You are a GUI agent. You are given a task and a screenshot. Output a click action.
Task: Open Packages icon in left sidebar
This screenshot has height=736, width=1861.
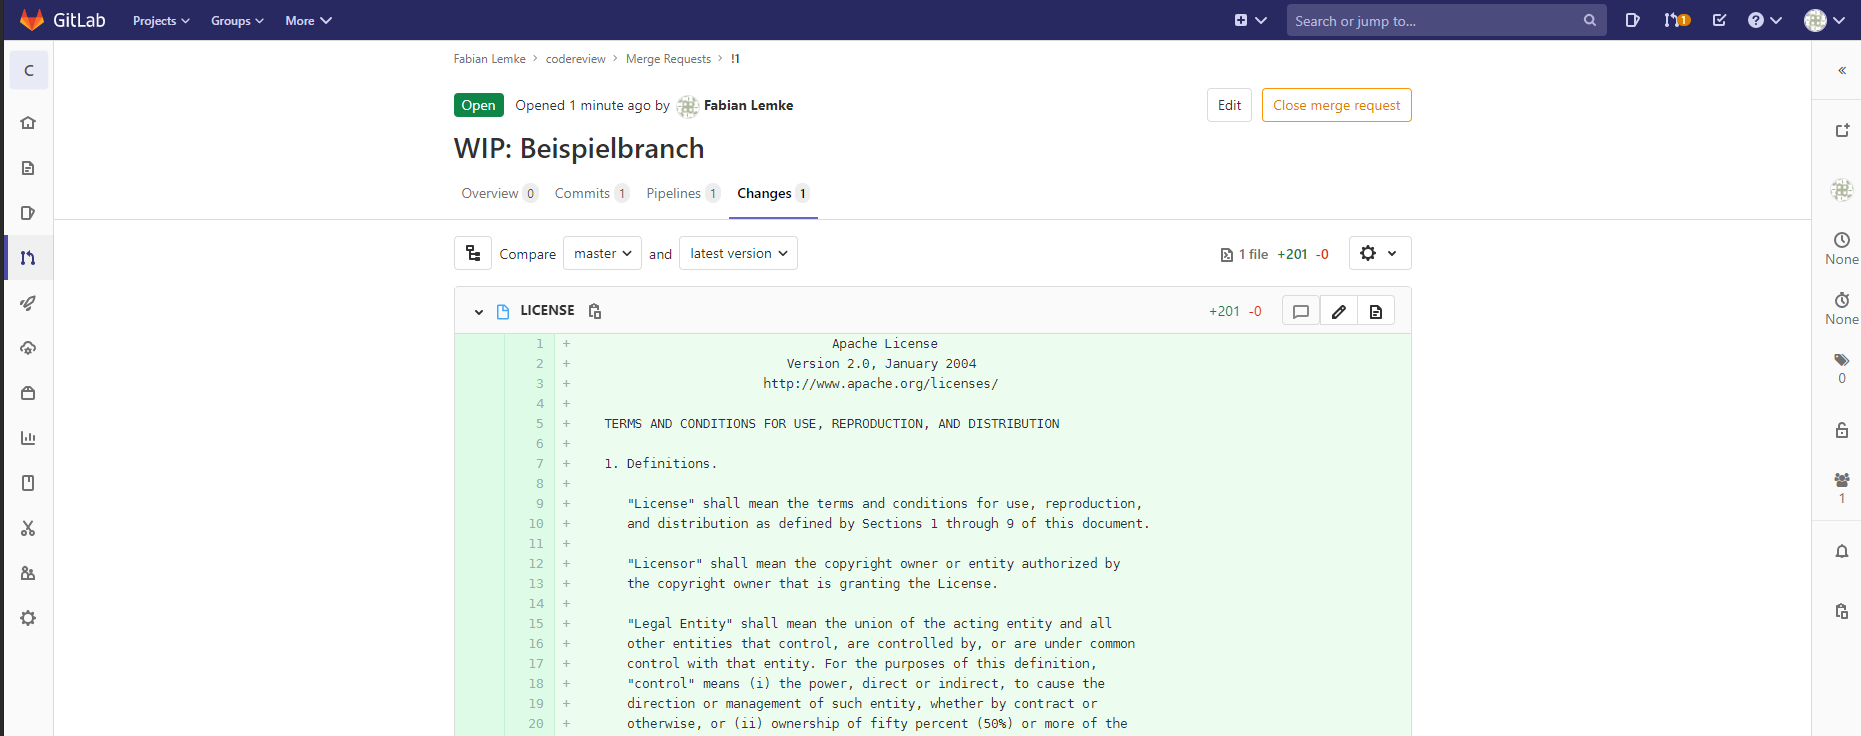(28, 393)
